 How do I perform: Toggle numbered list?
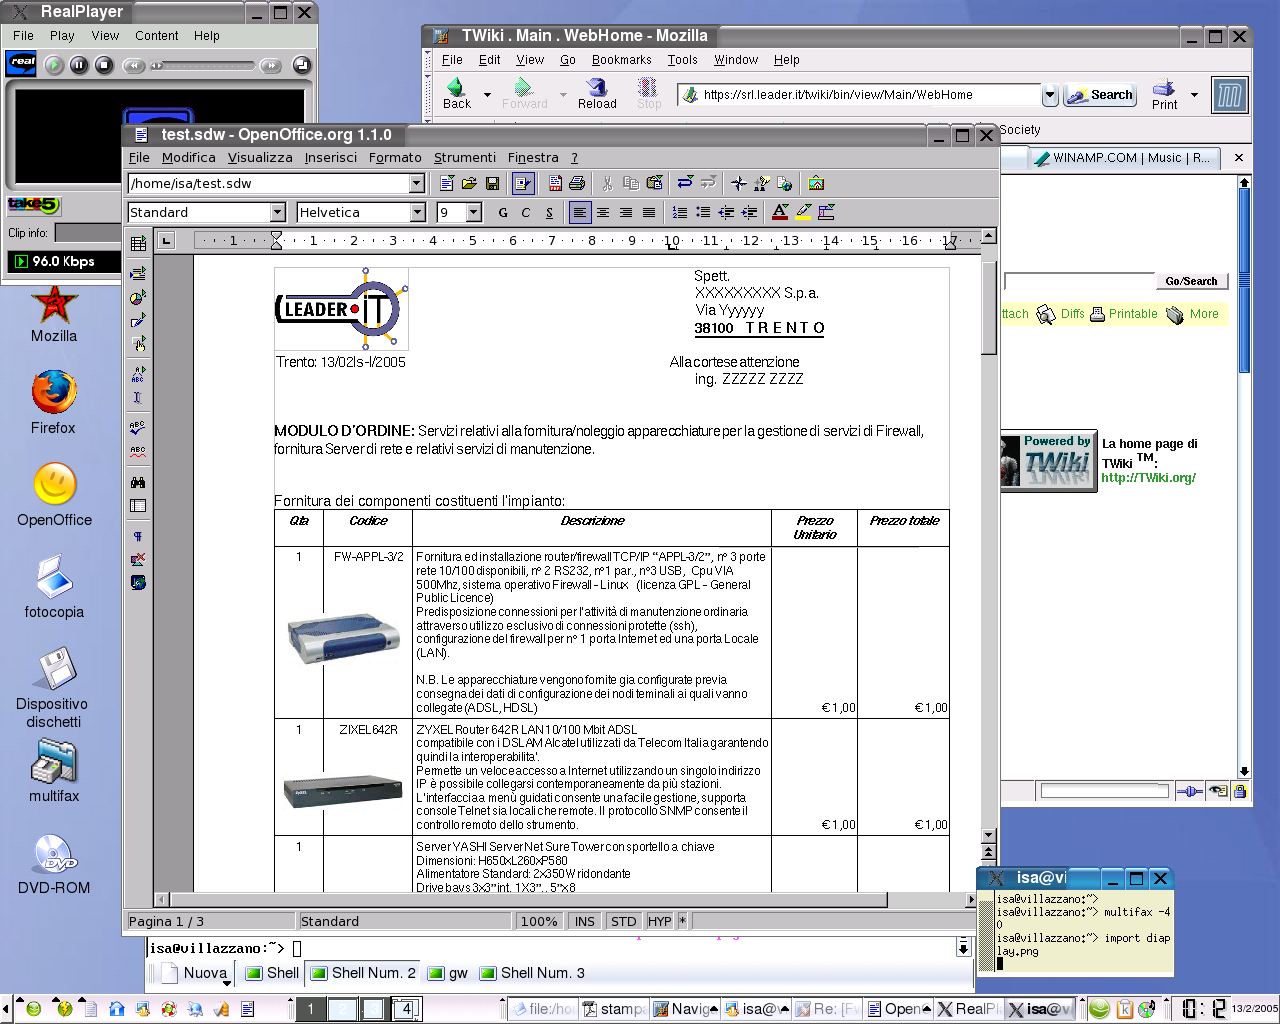coord(680,212)
